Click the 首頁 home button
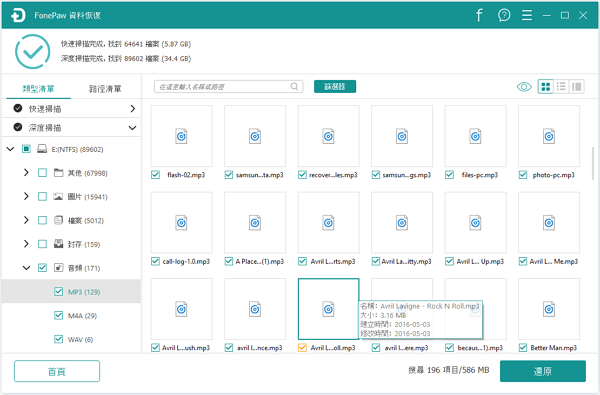Image resolution: width=600 pixels, height=395 pixels. pos(57,371)
